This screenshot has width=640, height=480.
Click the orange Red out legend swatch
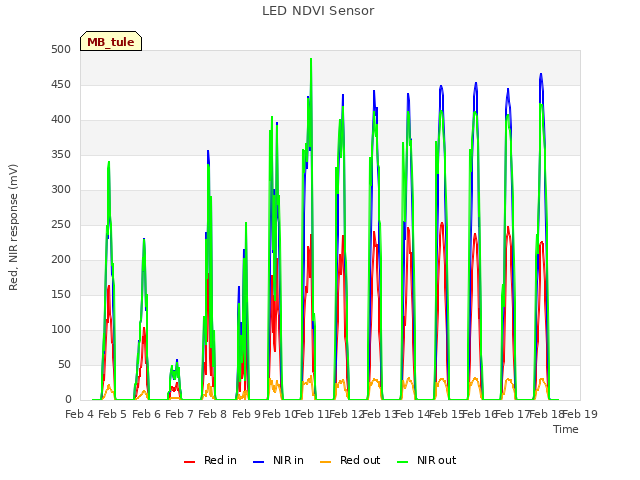click(x=326, y=462)
